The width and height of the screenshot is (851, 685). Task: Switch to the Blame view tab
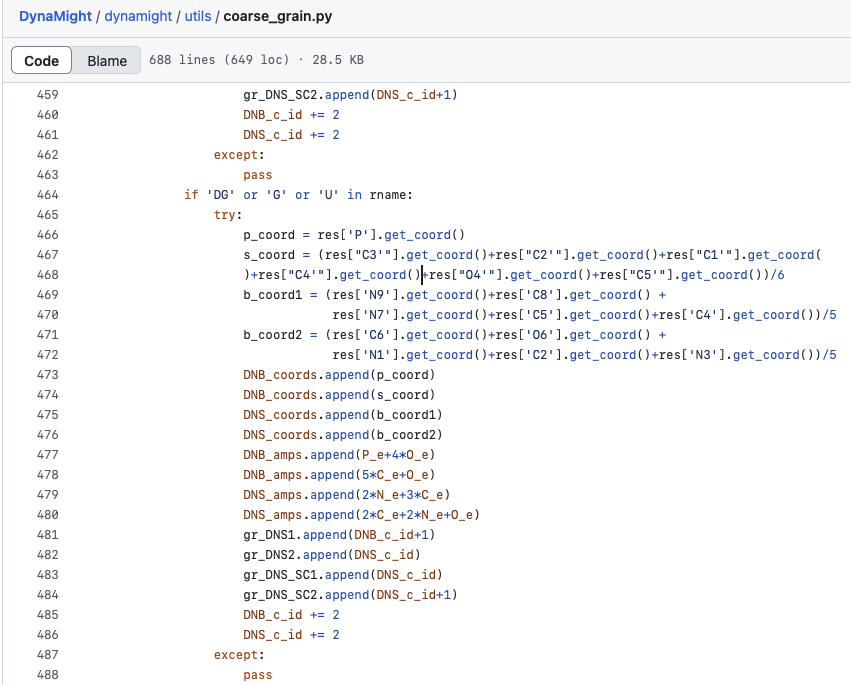(107, 61)
